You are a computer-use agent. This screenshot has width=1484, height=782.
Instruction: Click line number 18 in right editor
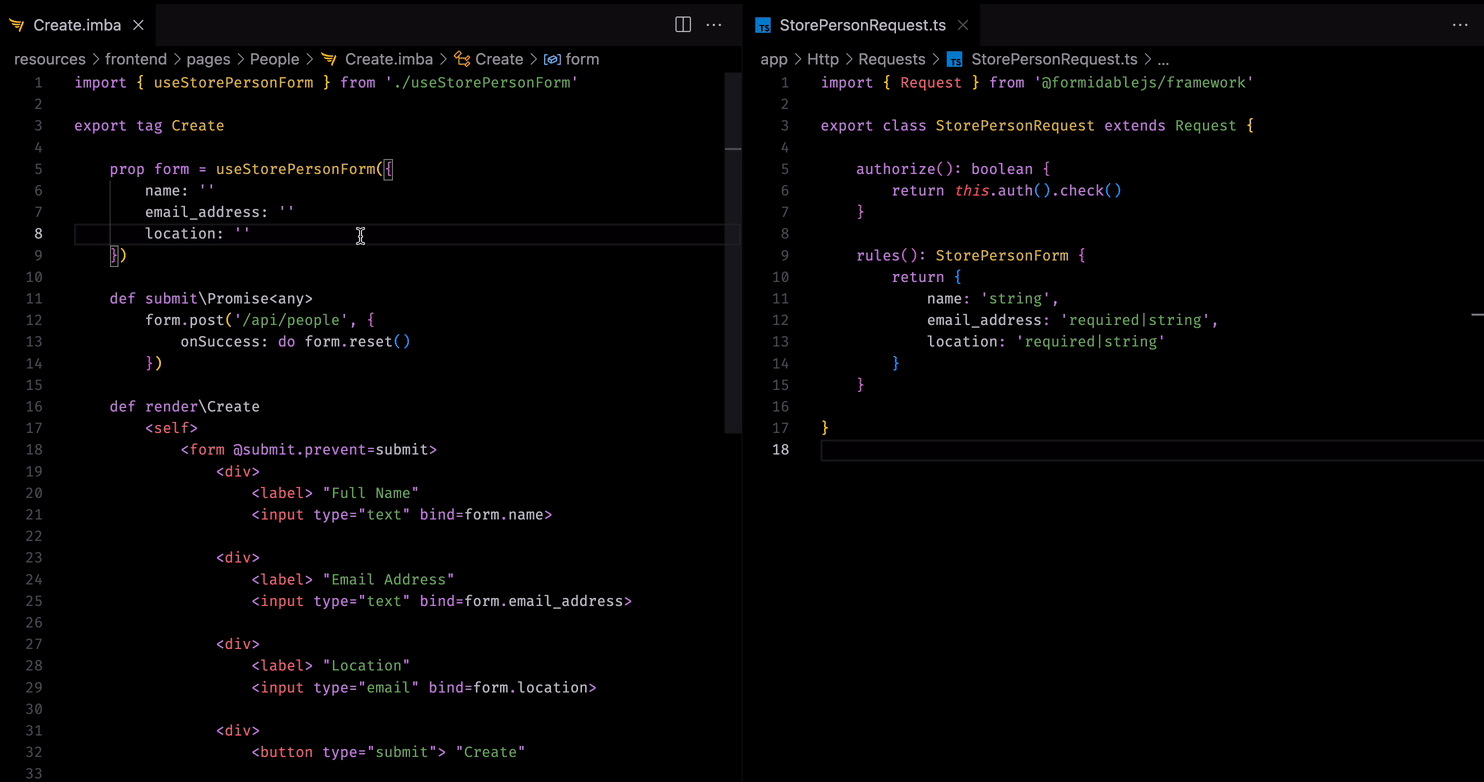click(x=780, y=450)
